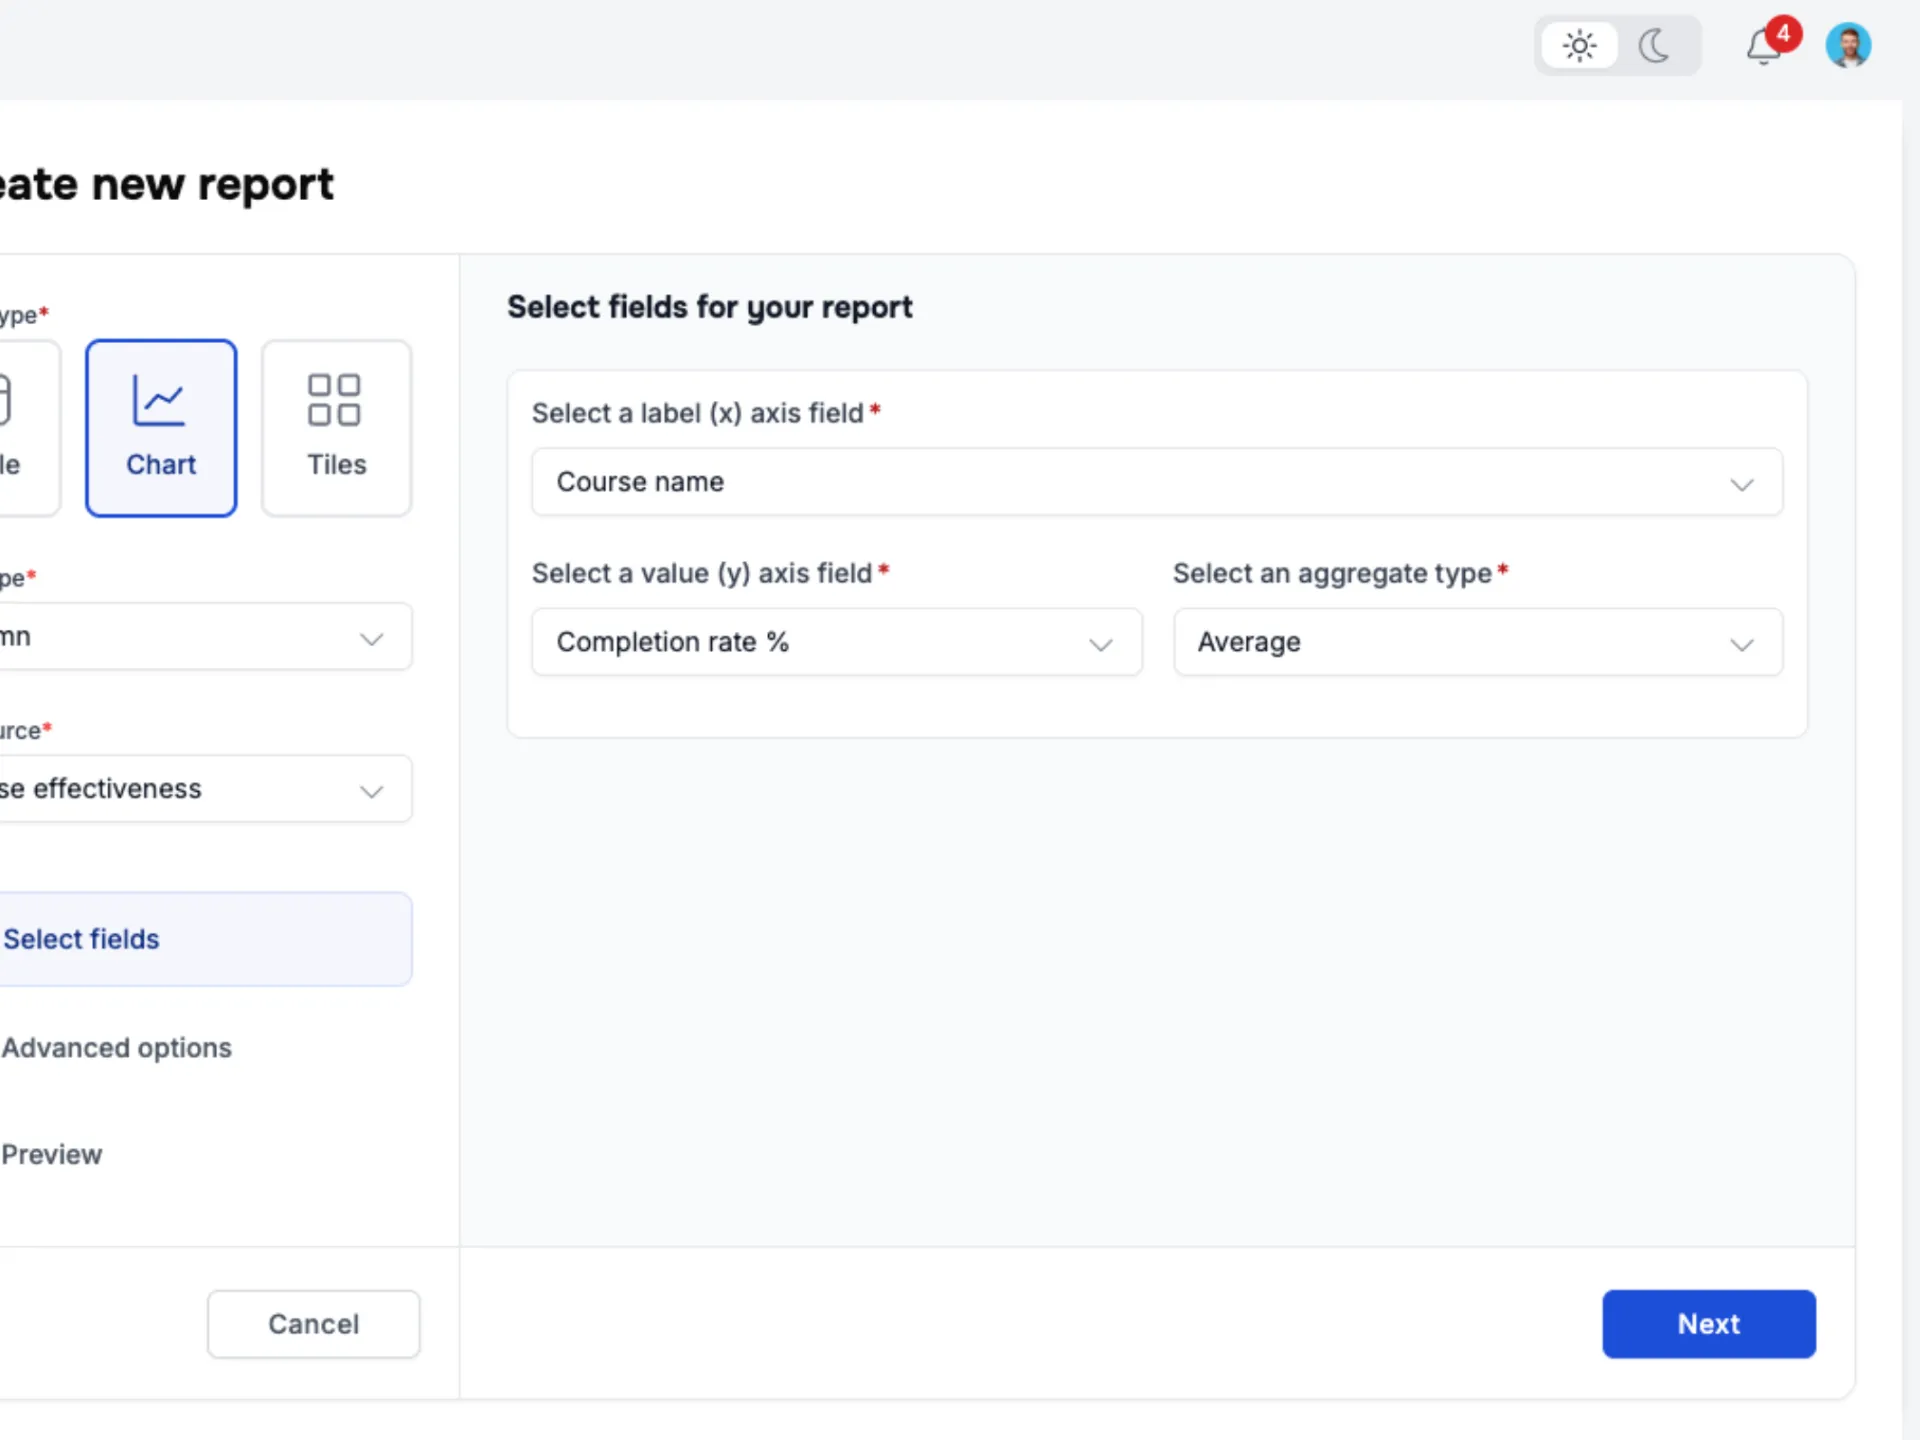Screen dimensions: 1920x1440
Task: Enable light mode using the sun toggle
Action: 1579,46
